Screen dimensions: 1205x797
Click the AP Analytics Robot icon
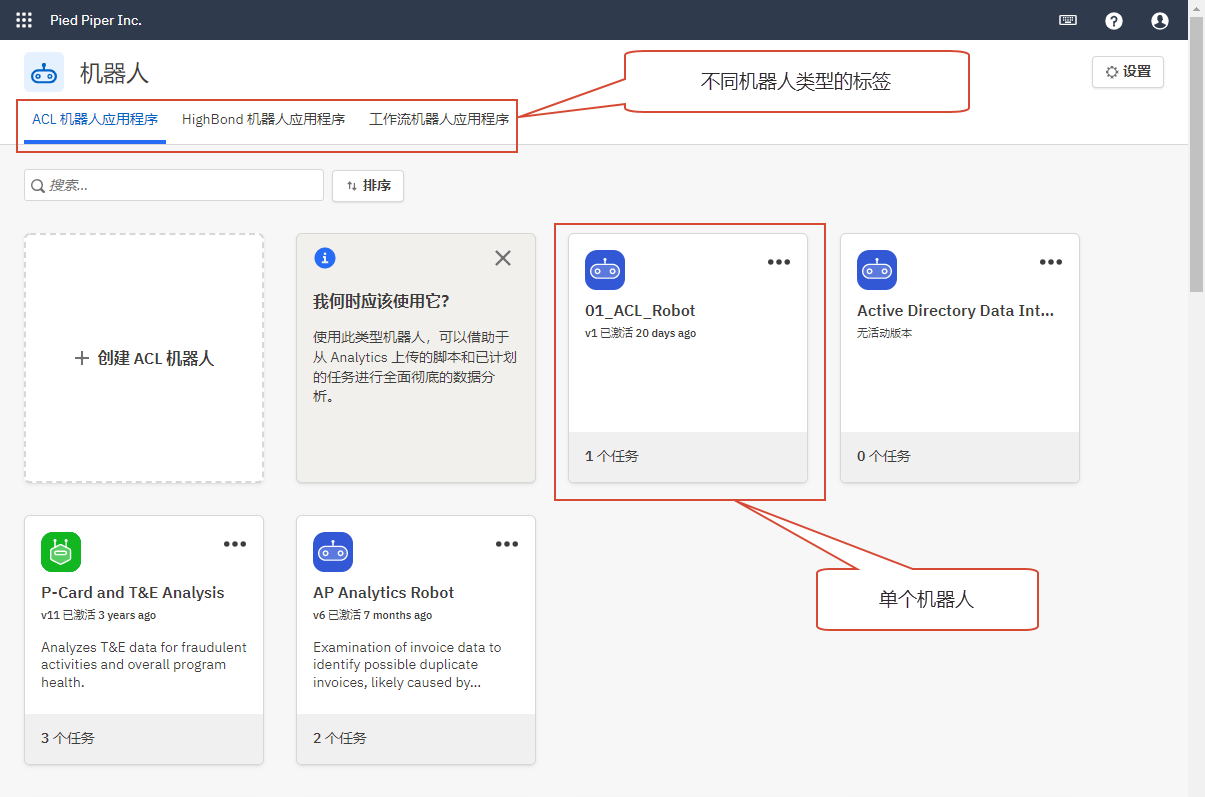click(x=333, y=552)
